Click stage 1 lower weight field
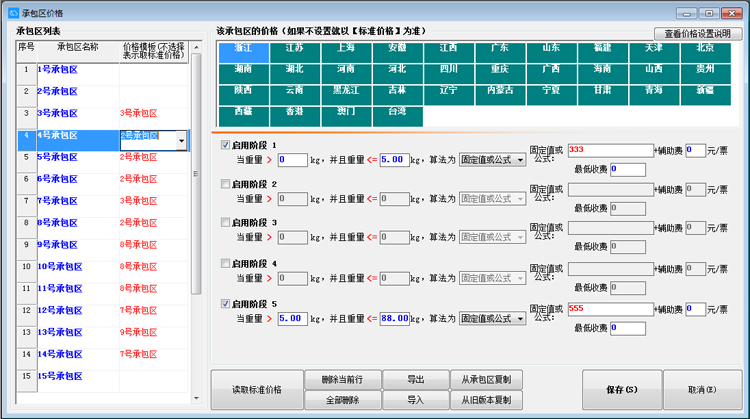 point(292,160)
